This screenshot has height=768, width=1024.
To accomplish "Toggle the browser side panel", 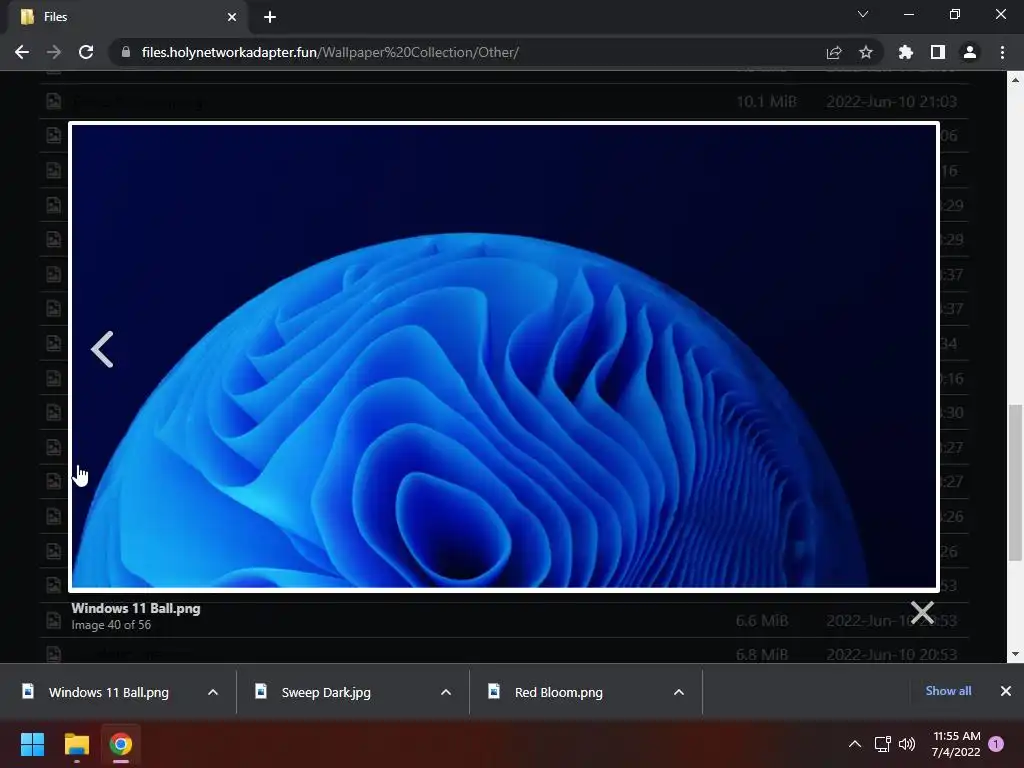I will click(x=938, y=52).
